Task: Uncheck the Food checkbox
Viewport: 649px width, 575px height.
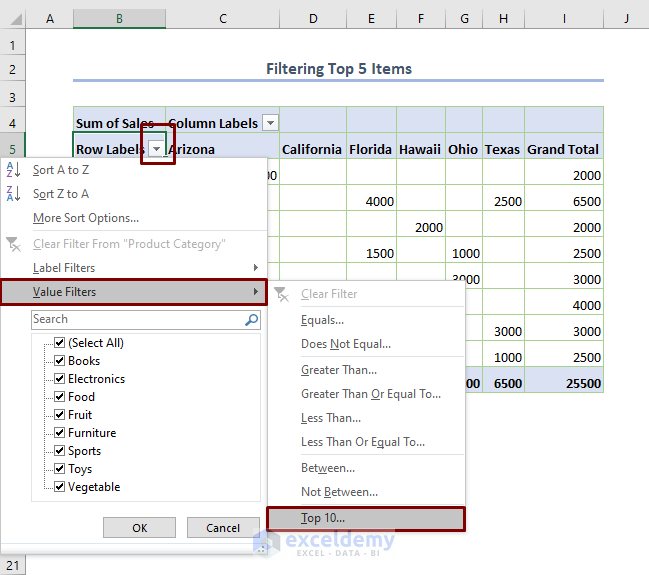Action: (x=60, y=397)
